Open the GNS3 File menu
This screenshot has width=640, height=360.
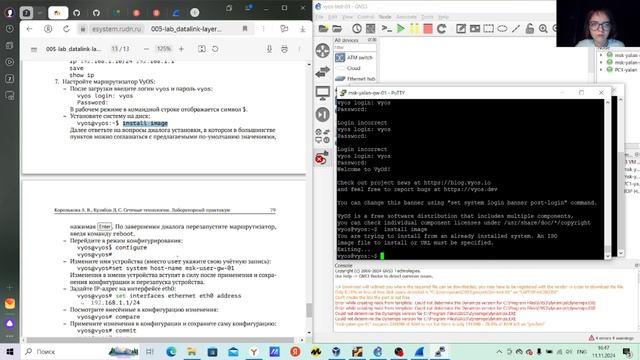320,17
